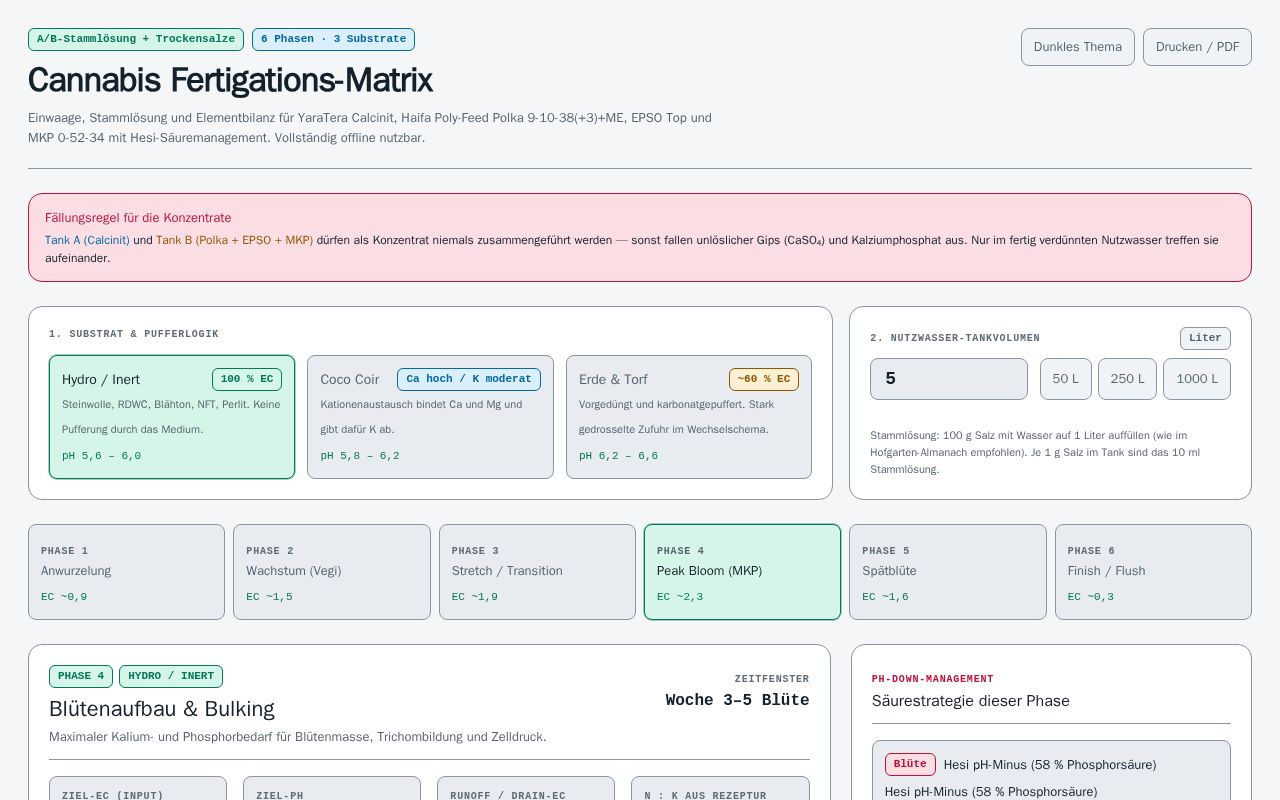Click the green 'PHASE 4' badge
The image size is (1280, 800).
tap(81, 676)
